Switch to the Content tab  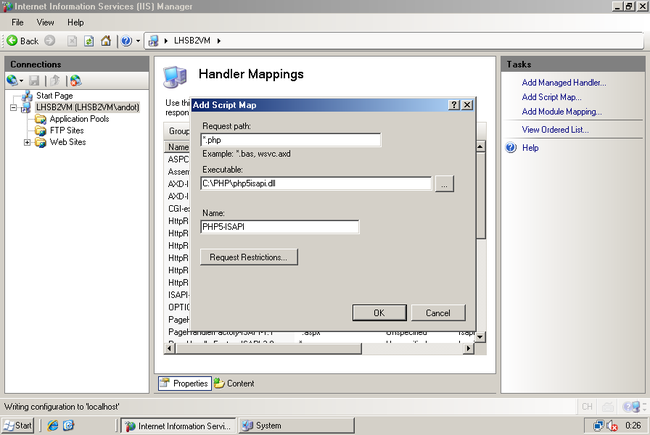tap(234, 383)
